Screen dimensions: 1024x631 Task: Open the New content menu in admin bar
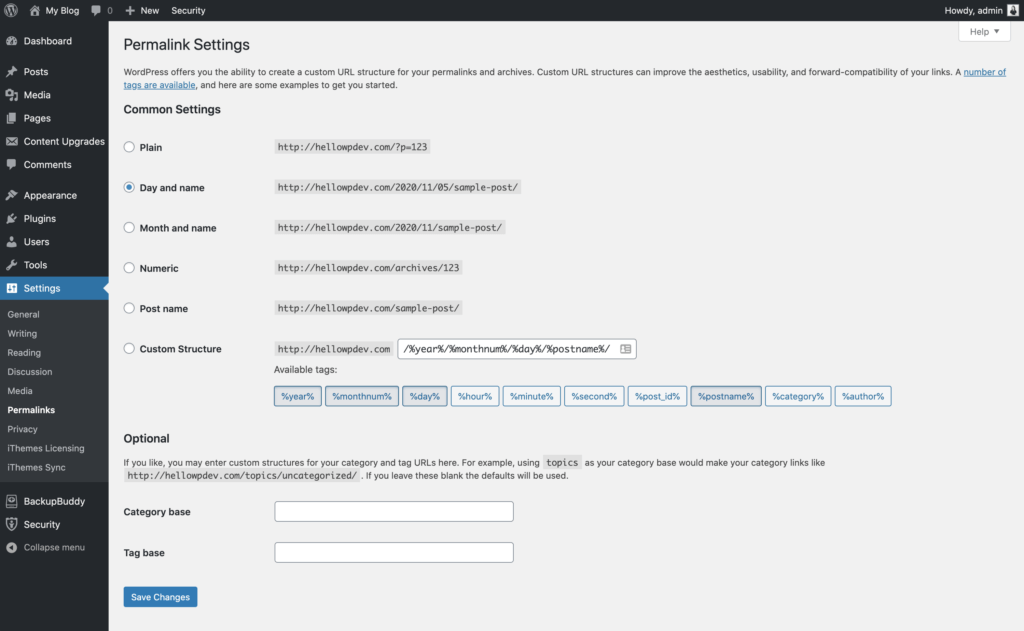(142, 10)
